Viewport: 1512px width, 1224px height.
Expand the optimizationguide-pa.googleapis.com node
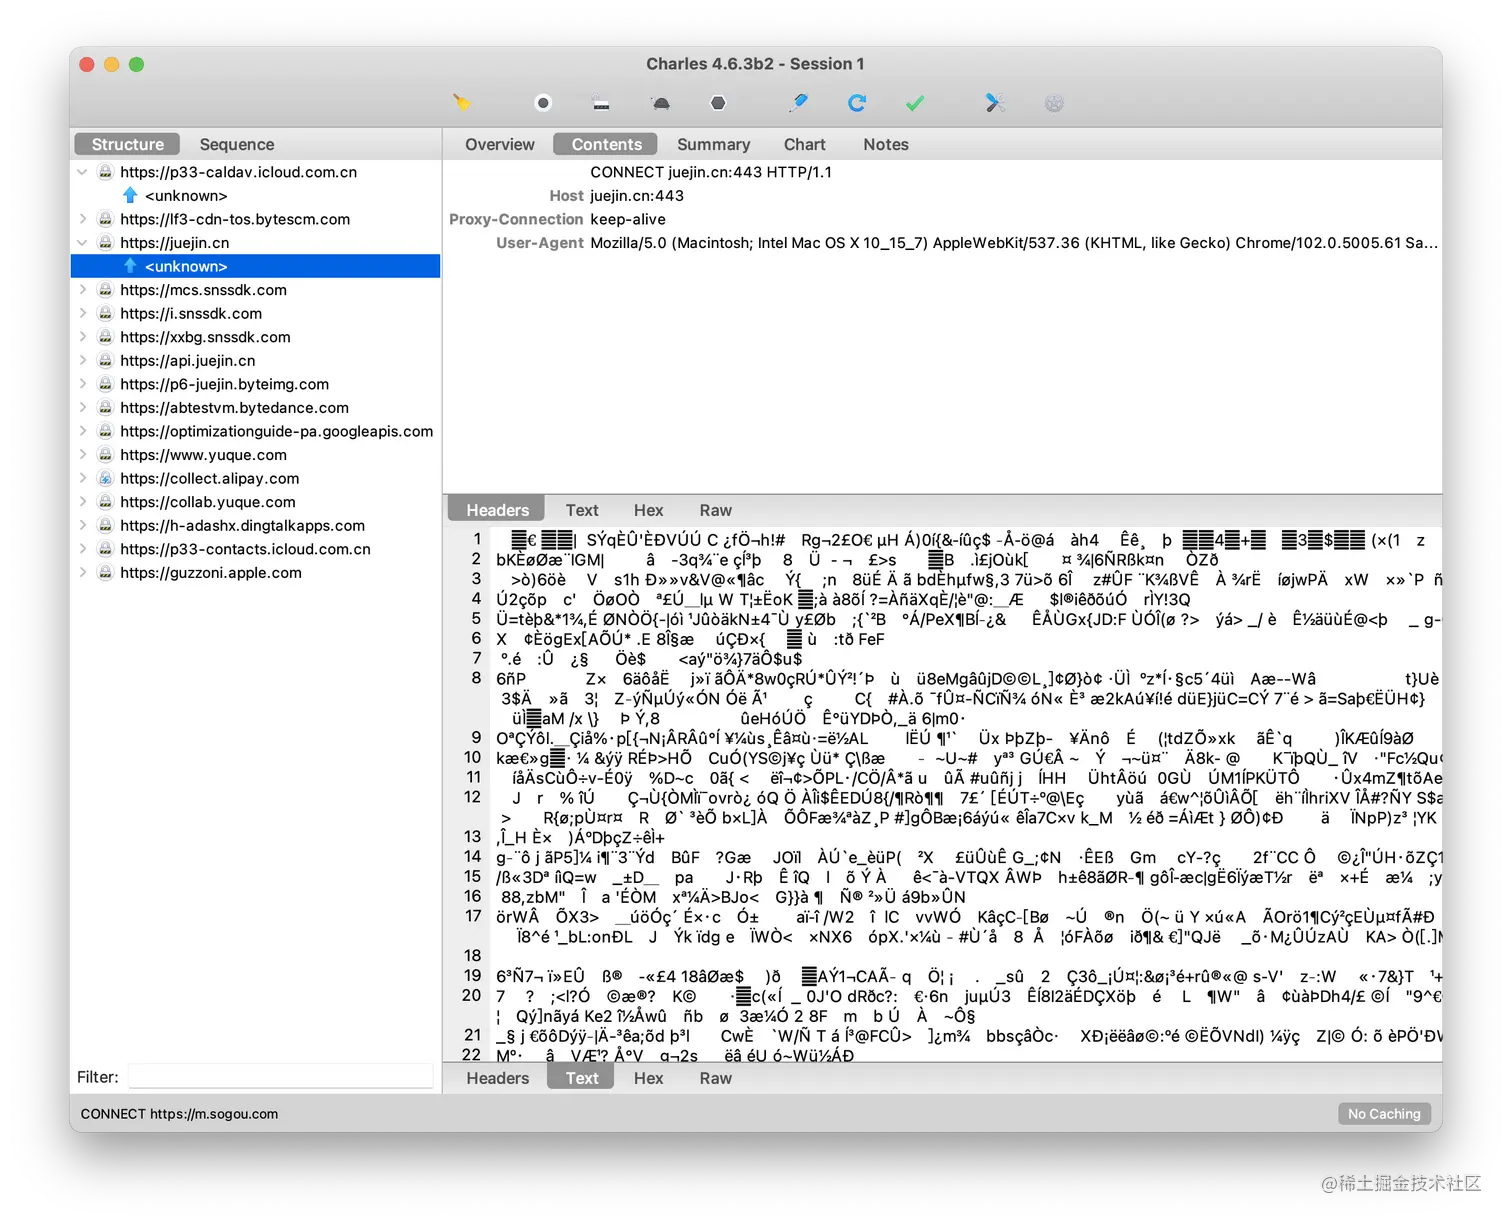tap(82, 431)
